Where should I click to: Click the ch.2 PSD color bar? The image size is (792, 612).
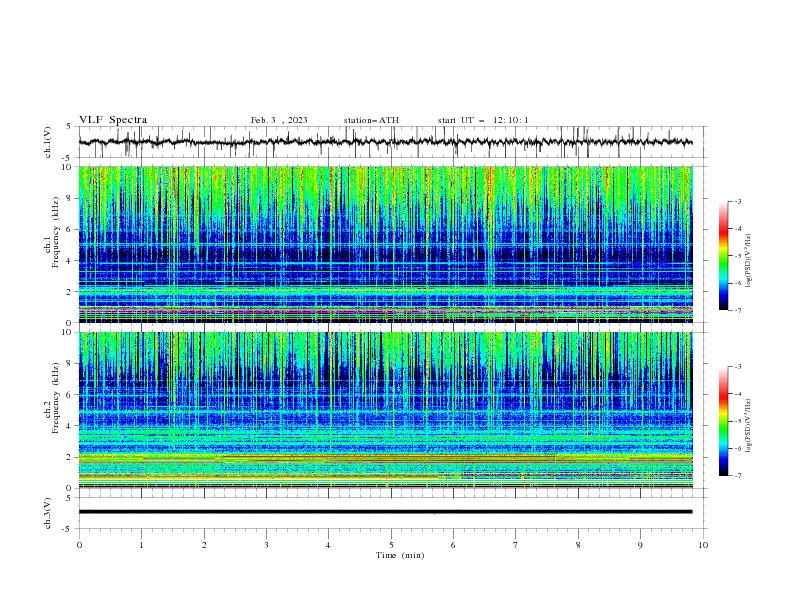(723, 421)
